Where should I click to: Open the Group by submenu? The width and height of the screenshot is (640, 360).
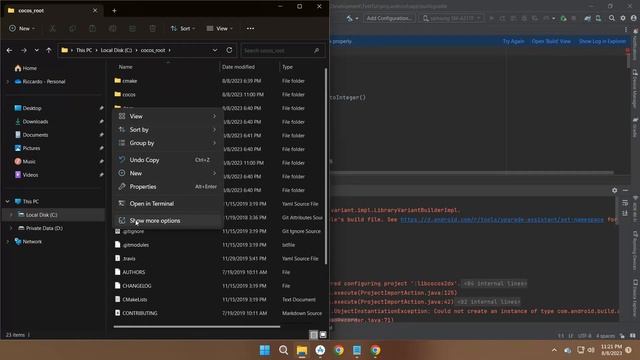(168, 143)
